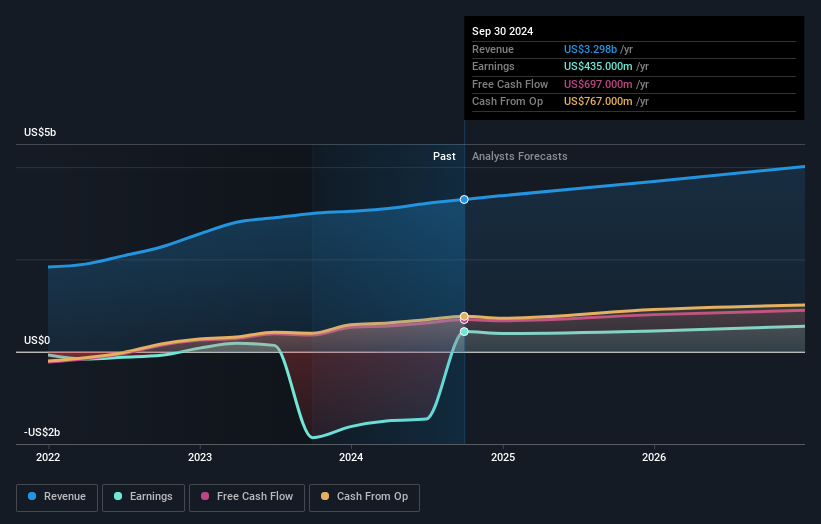
Task: Click the 2023 x-axis label
Action: tap(199, 458)
